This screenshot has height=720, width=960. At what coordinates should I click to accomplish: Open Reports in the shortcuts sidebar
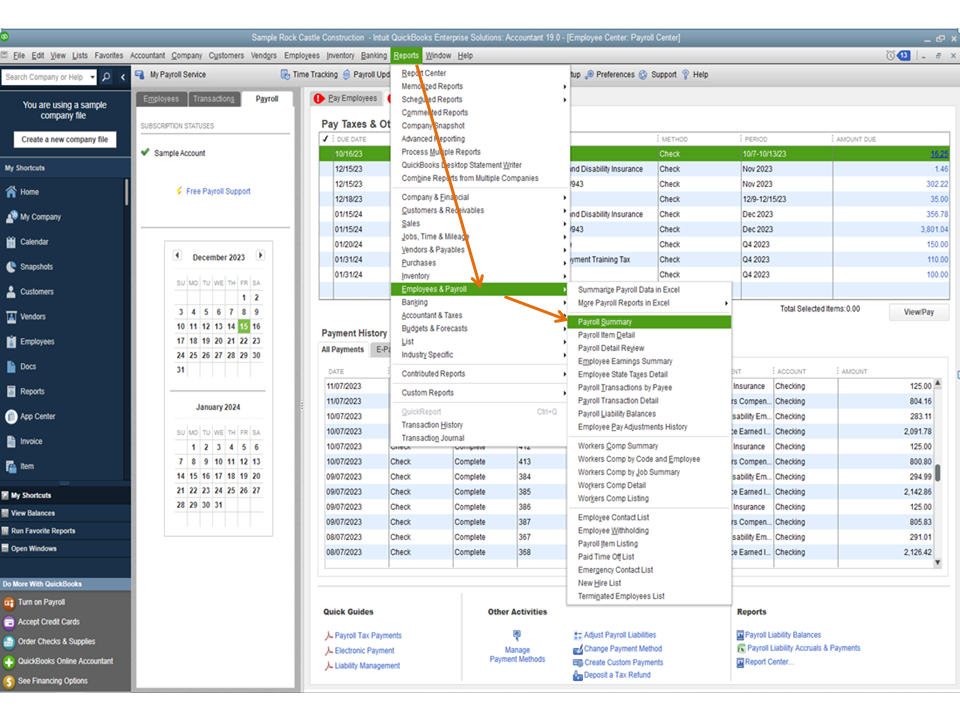click(32, 391)
